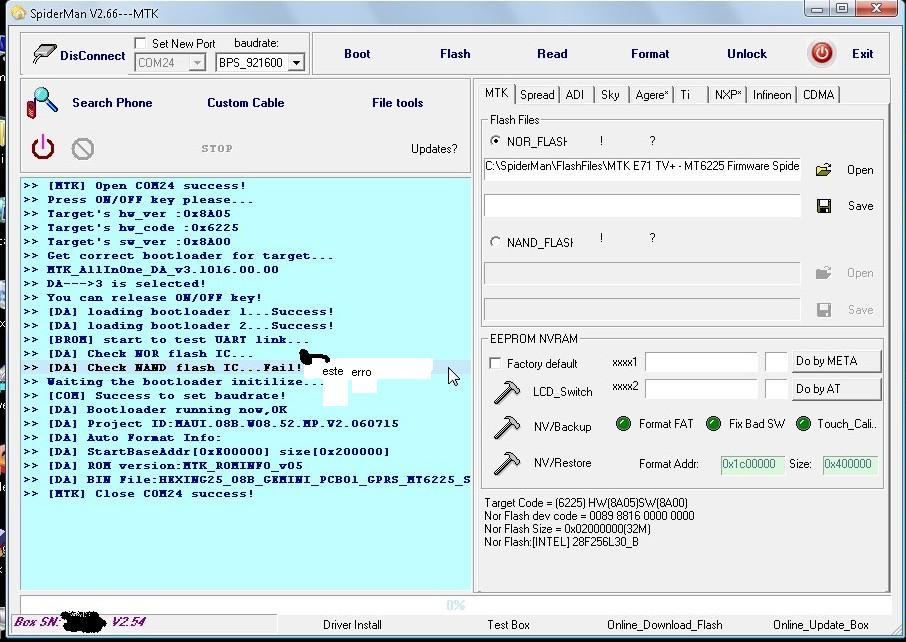Click the Boot button
The width and height of the screenshot is (906, 642).
pos(357,54)
